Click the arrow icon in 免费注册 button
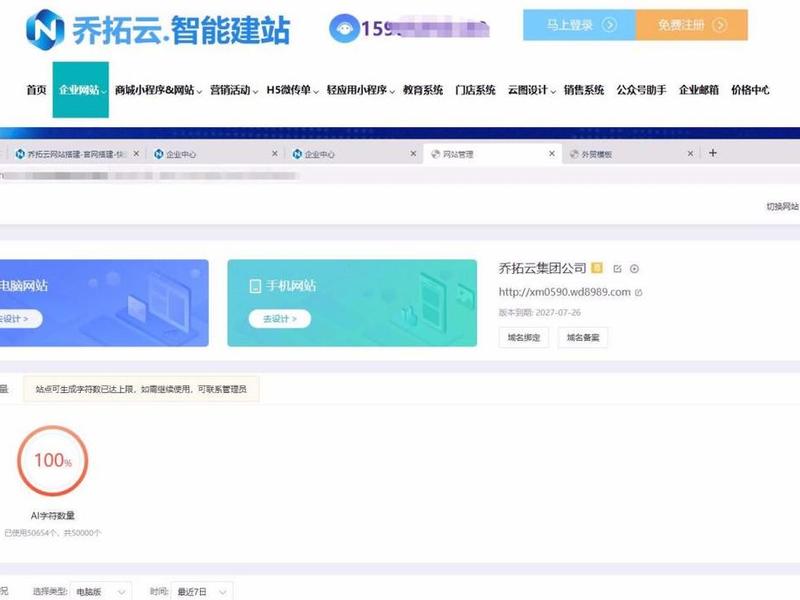The image size is (800, 600). tap(719, 24)
